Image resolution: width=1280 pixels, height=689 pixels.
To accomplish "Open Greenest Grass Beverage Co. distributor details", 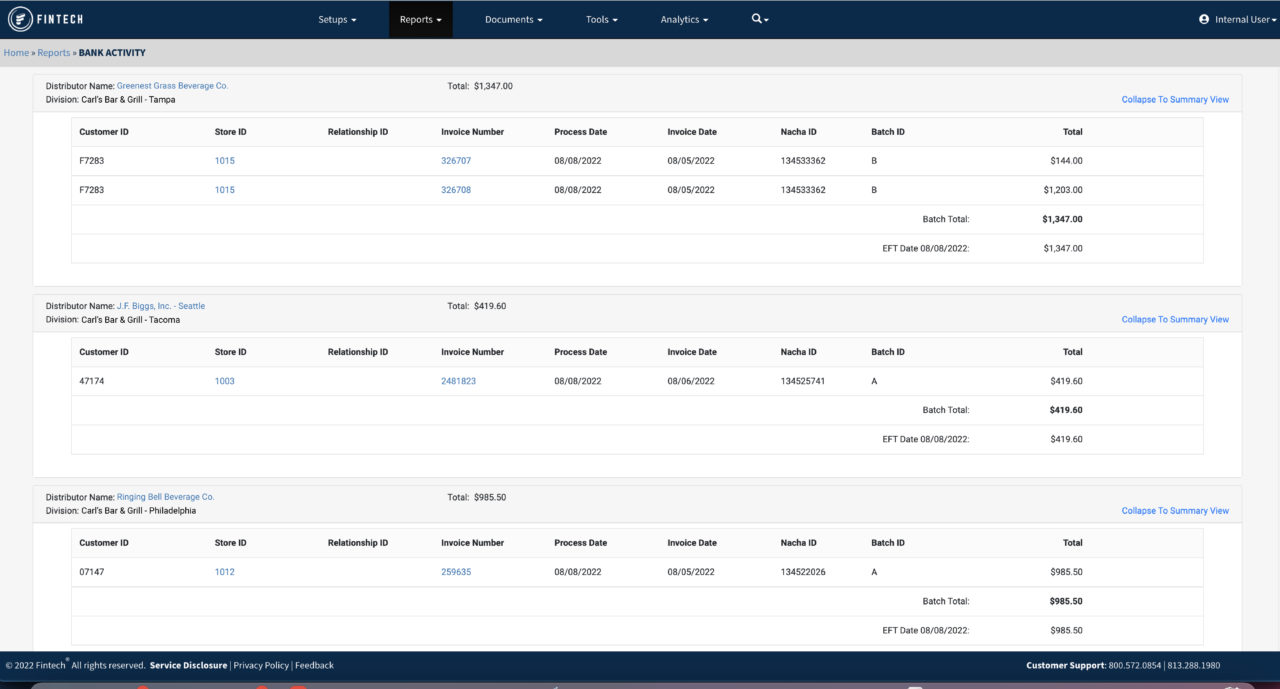I will pos(172,85).
